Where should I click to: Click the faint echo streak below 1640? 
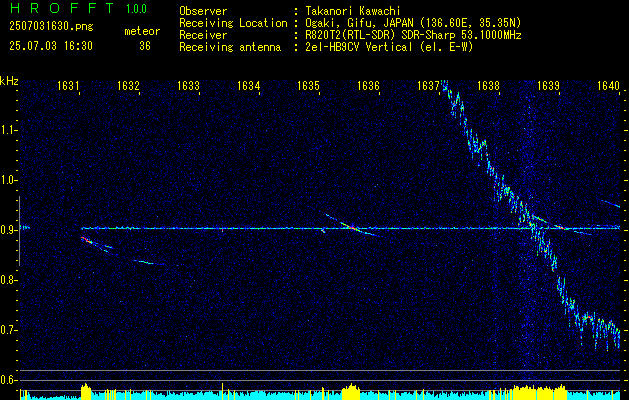609,203
